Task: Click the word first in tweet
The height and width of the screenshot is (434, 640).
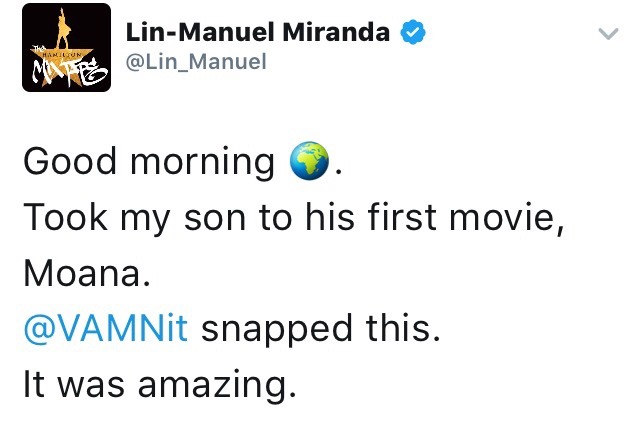Action: click(x=402, y=217)
